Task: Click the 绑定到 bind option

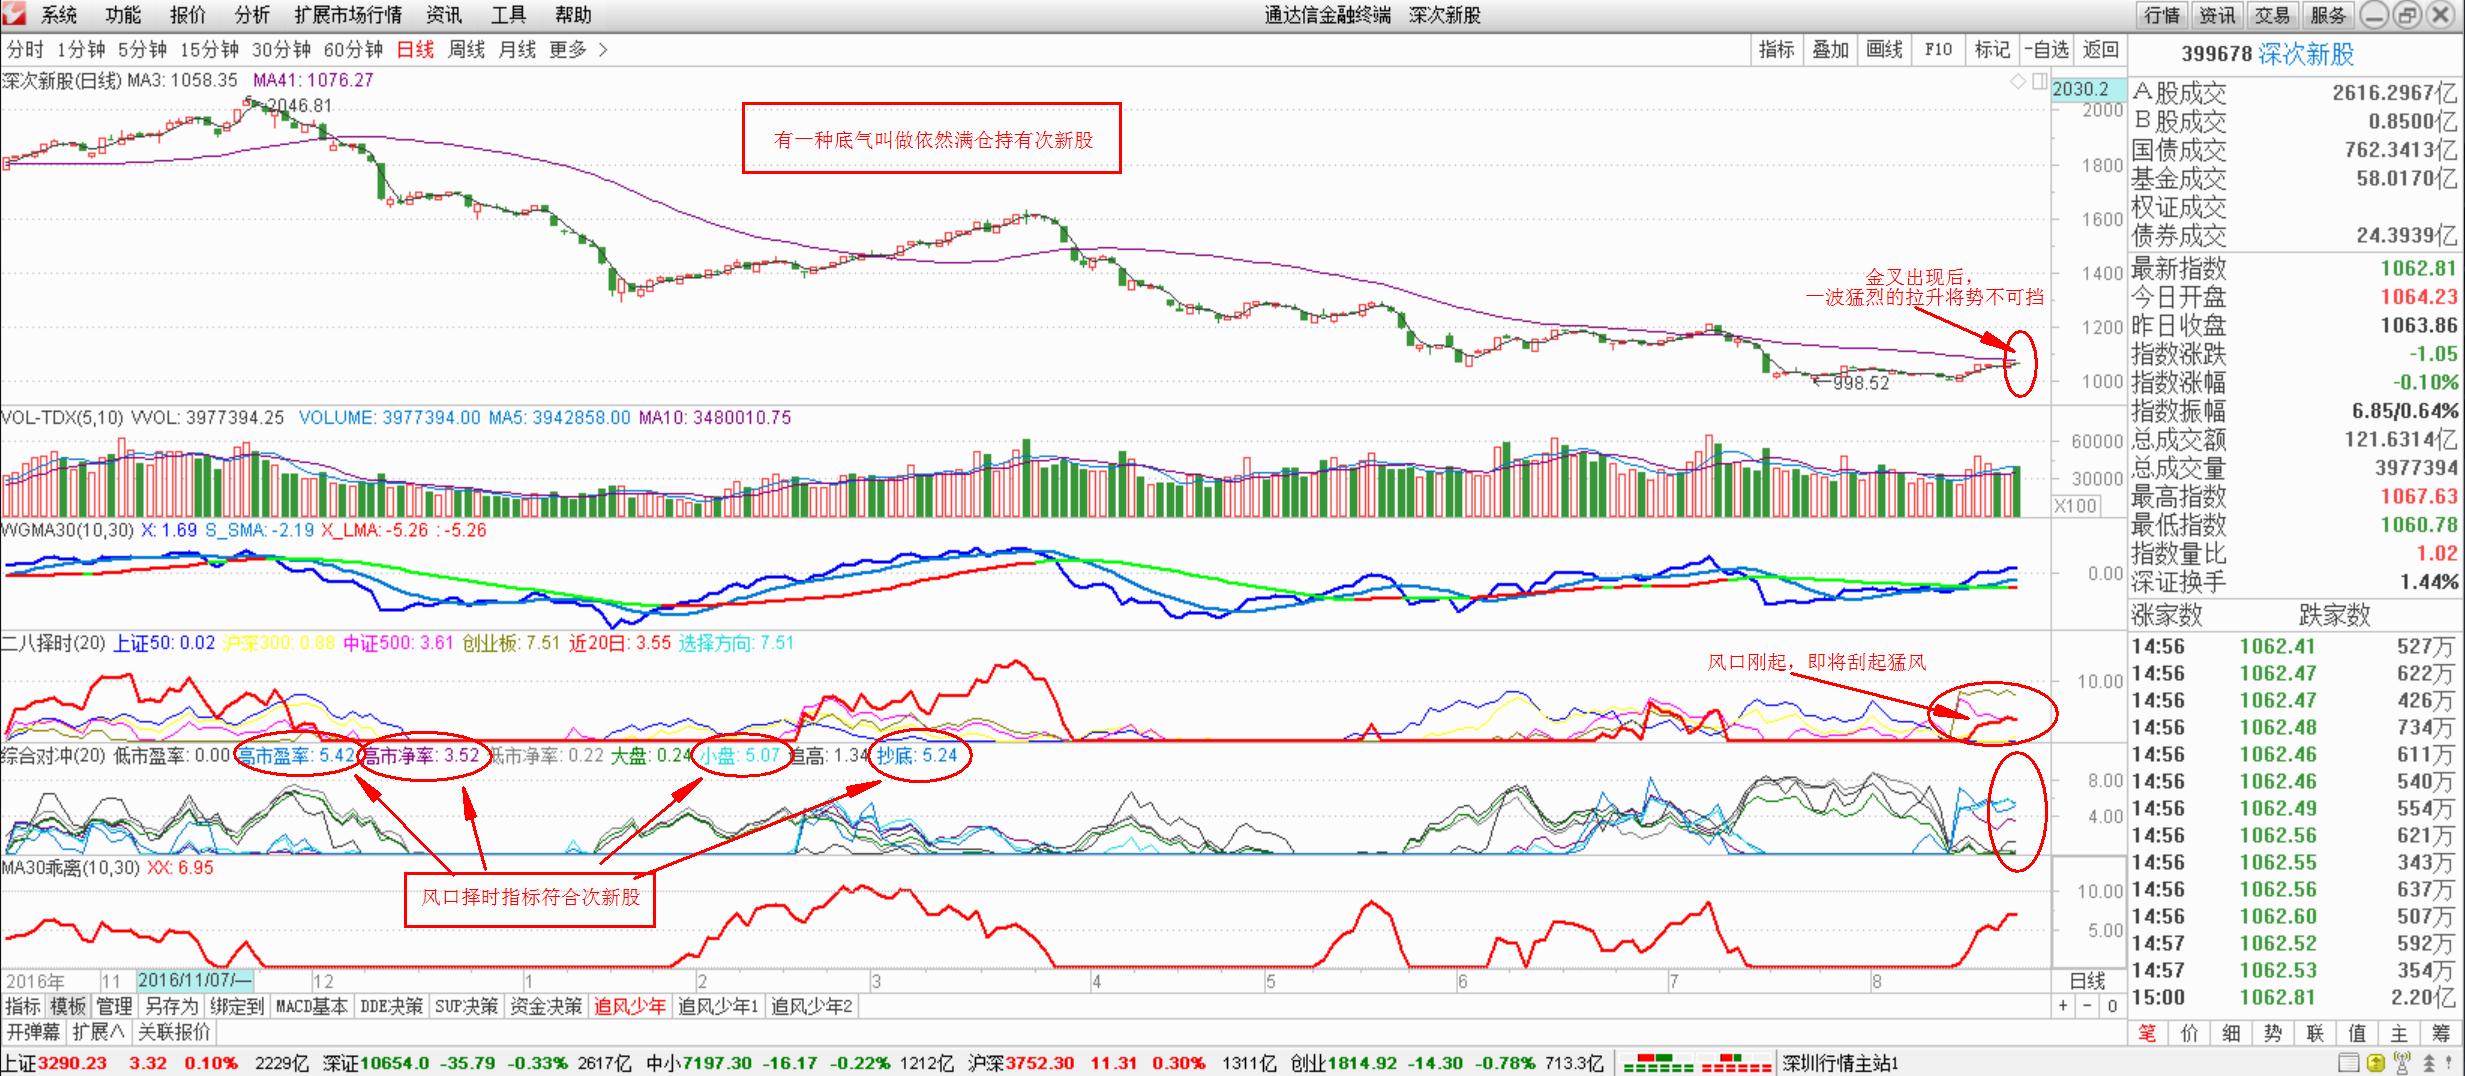Action: click(x=236, y=1006)
